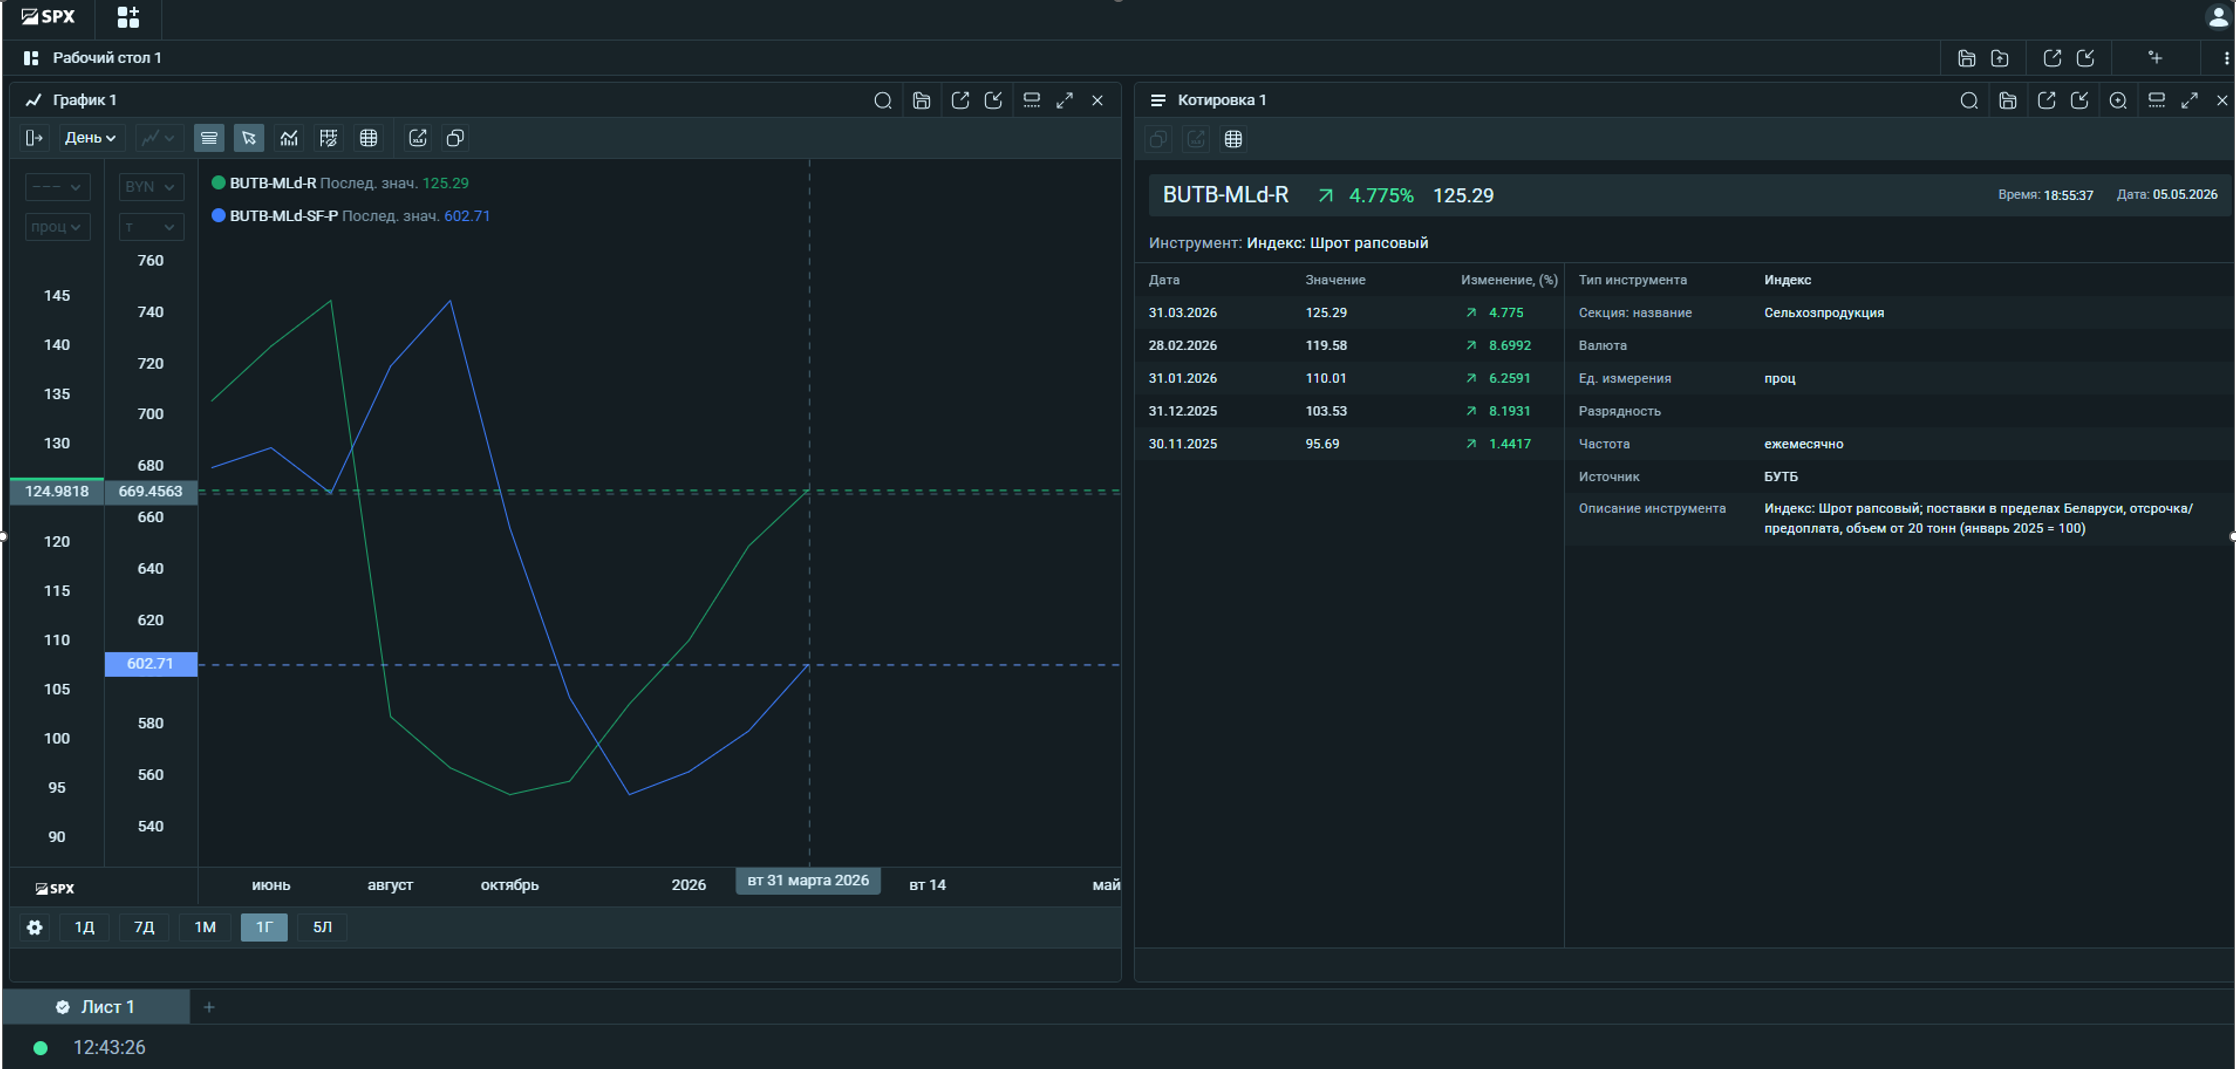Click the SPX logo in top bar
2236x1069 pixels.
(x=48, y=17)
